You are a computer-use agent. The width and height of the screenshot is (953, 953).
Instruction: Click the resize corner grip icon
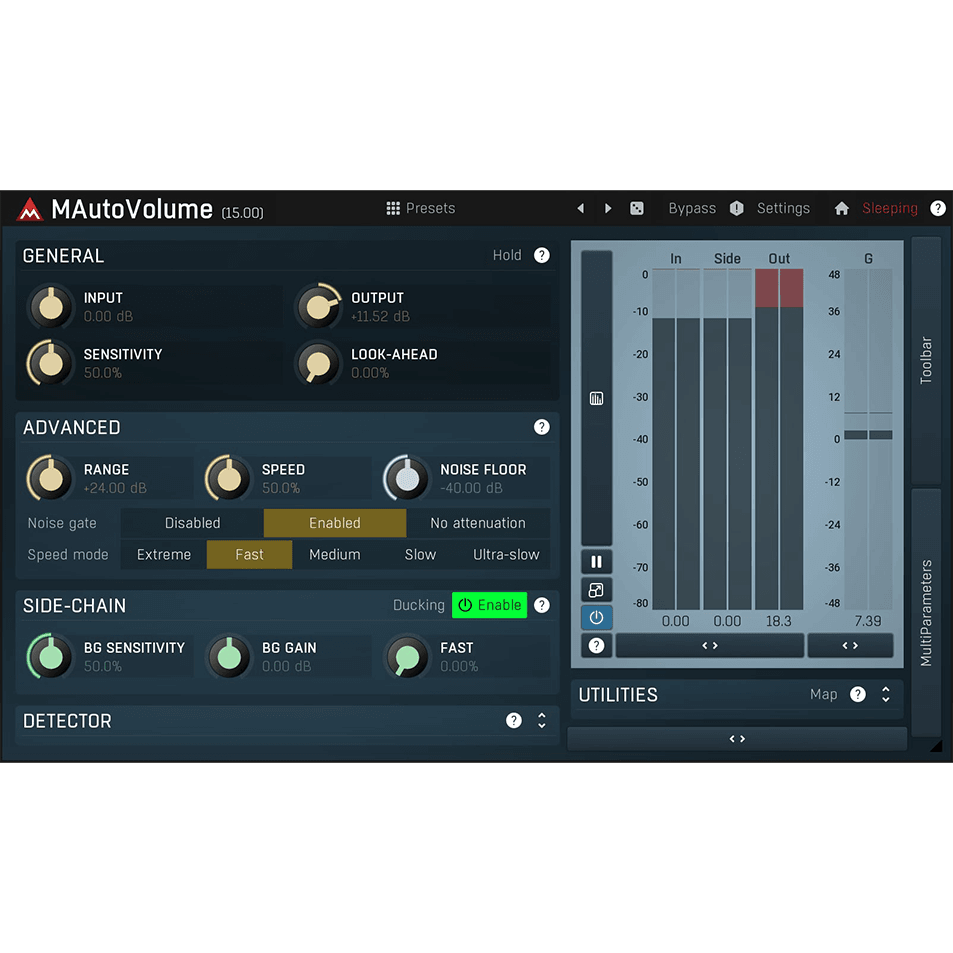pos(936,746)
